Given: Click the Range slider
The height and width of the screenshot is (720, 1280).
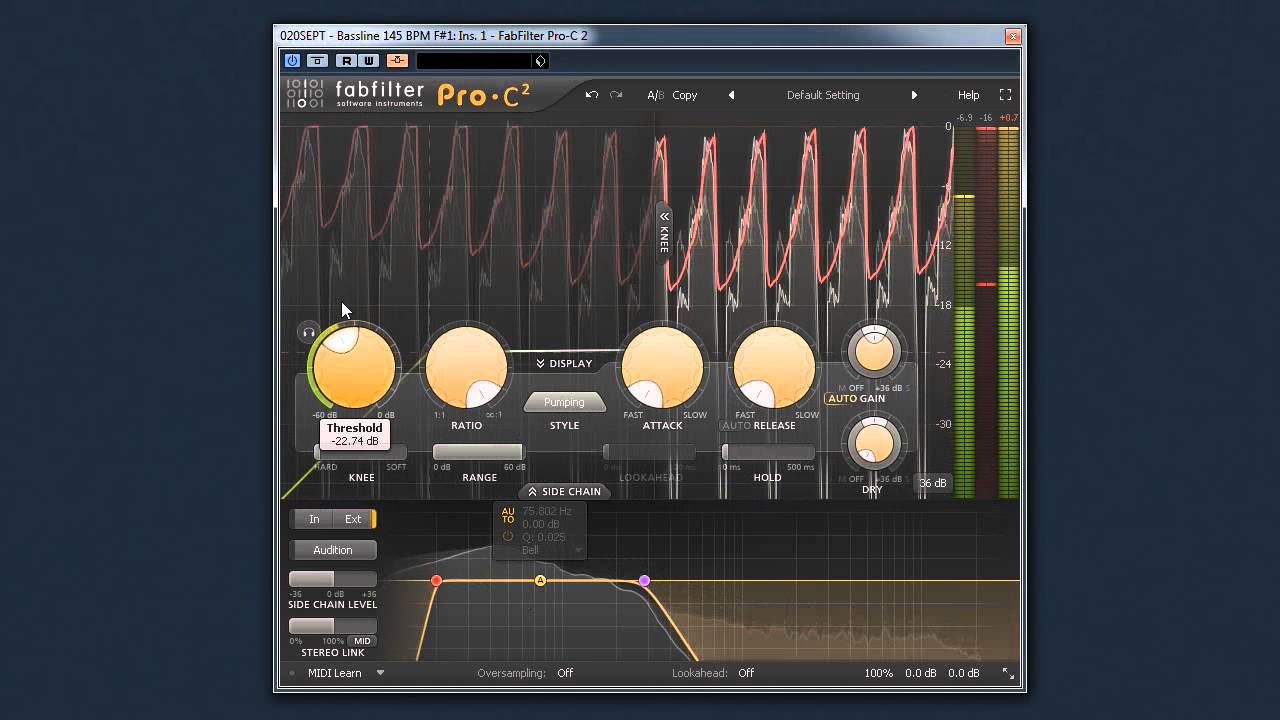Looking at the screenshot, I should click(478, 452).
